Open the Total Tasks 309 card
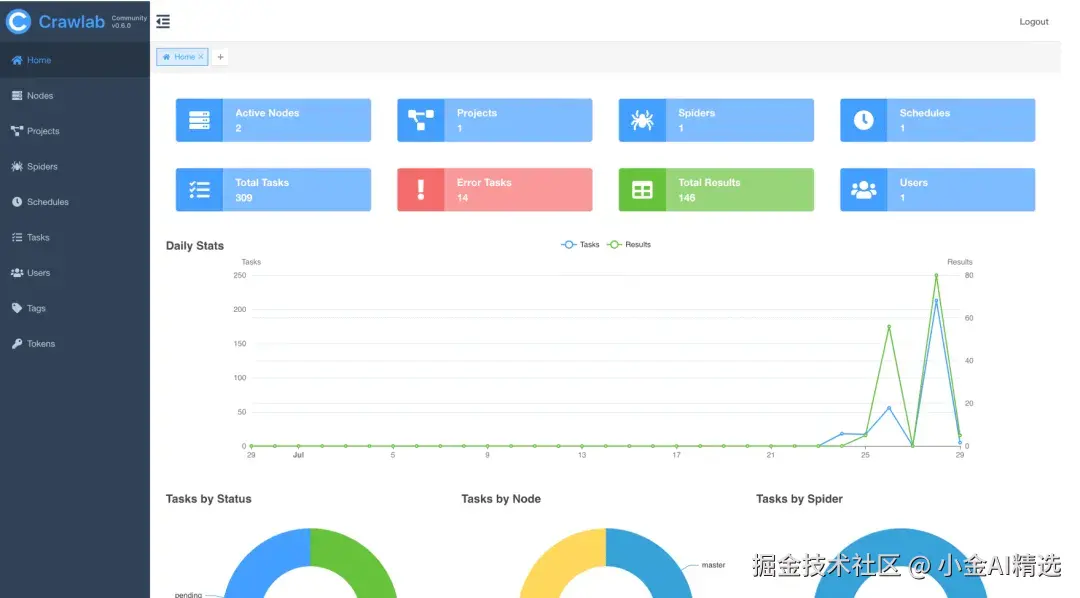Image resolution: width=1080 pixels, height=598 pixels. pos(273,189)
